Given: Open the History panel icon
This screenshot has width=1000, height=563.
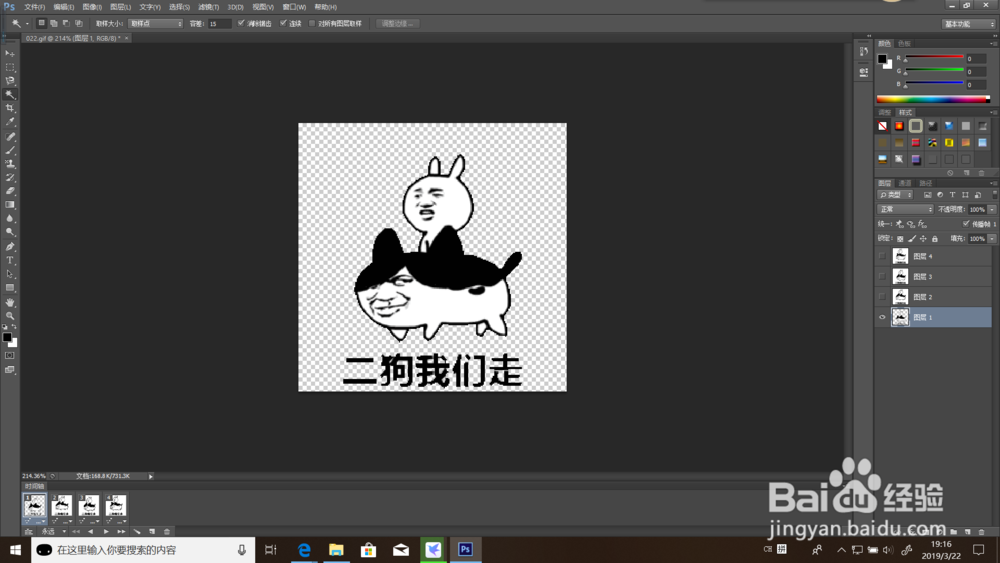Looking at the screenshot, I should pyautogui.click(x=864, y=52).
